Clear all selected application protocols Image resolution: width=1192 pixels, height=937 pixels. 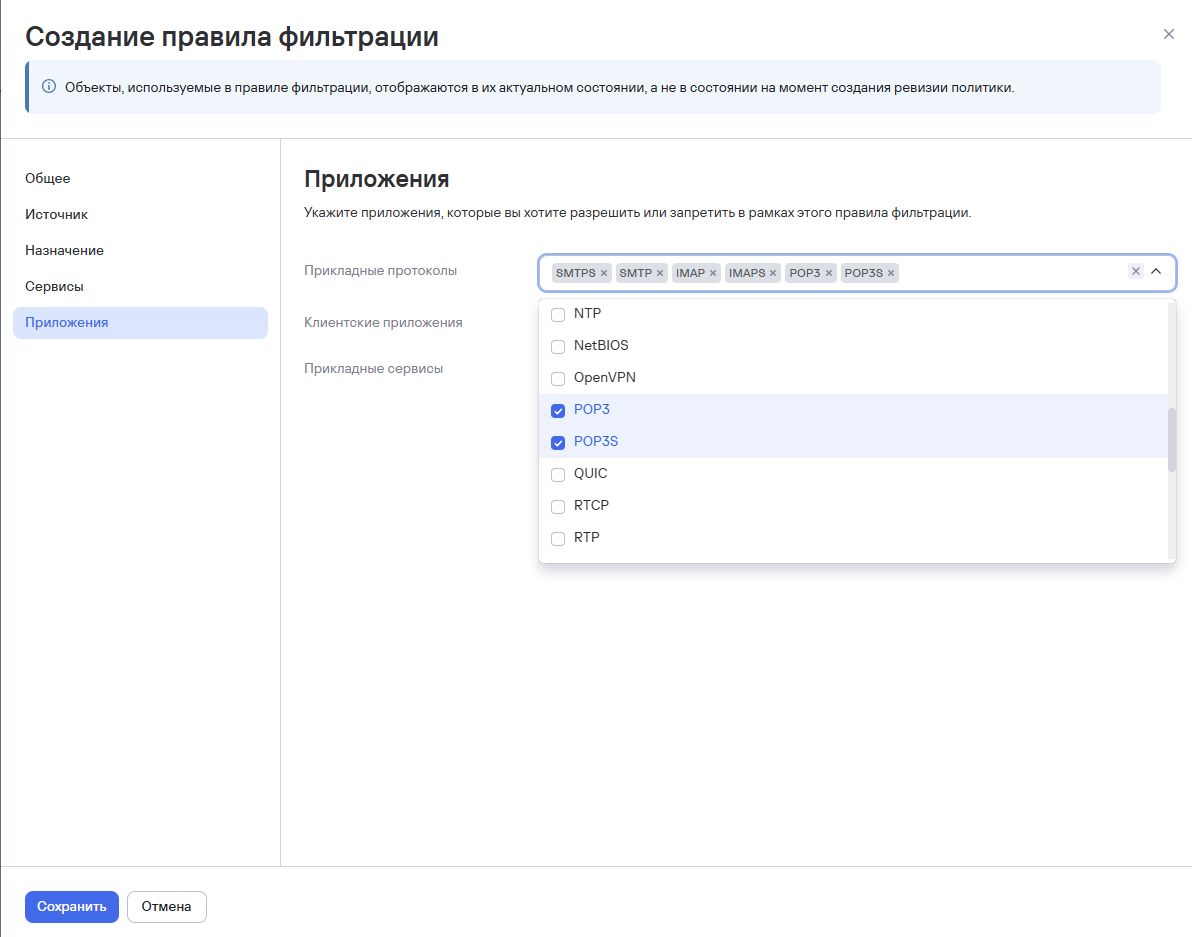(x=1136, y=271)
